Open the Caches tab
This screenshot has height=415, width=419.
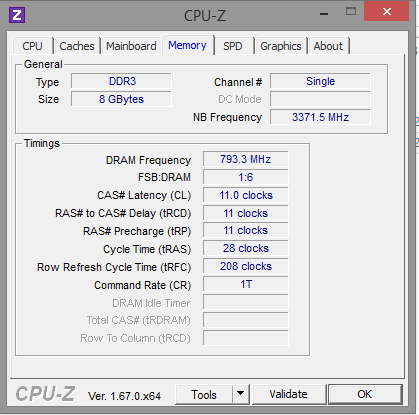[x=77, y=46]
